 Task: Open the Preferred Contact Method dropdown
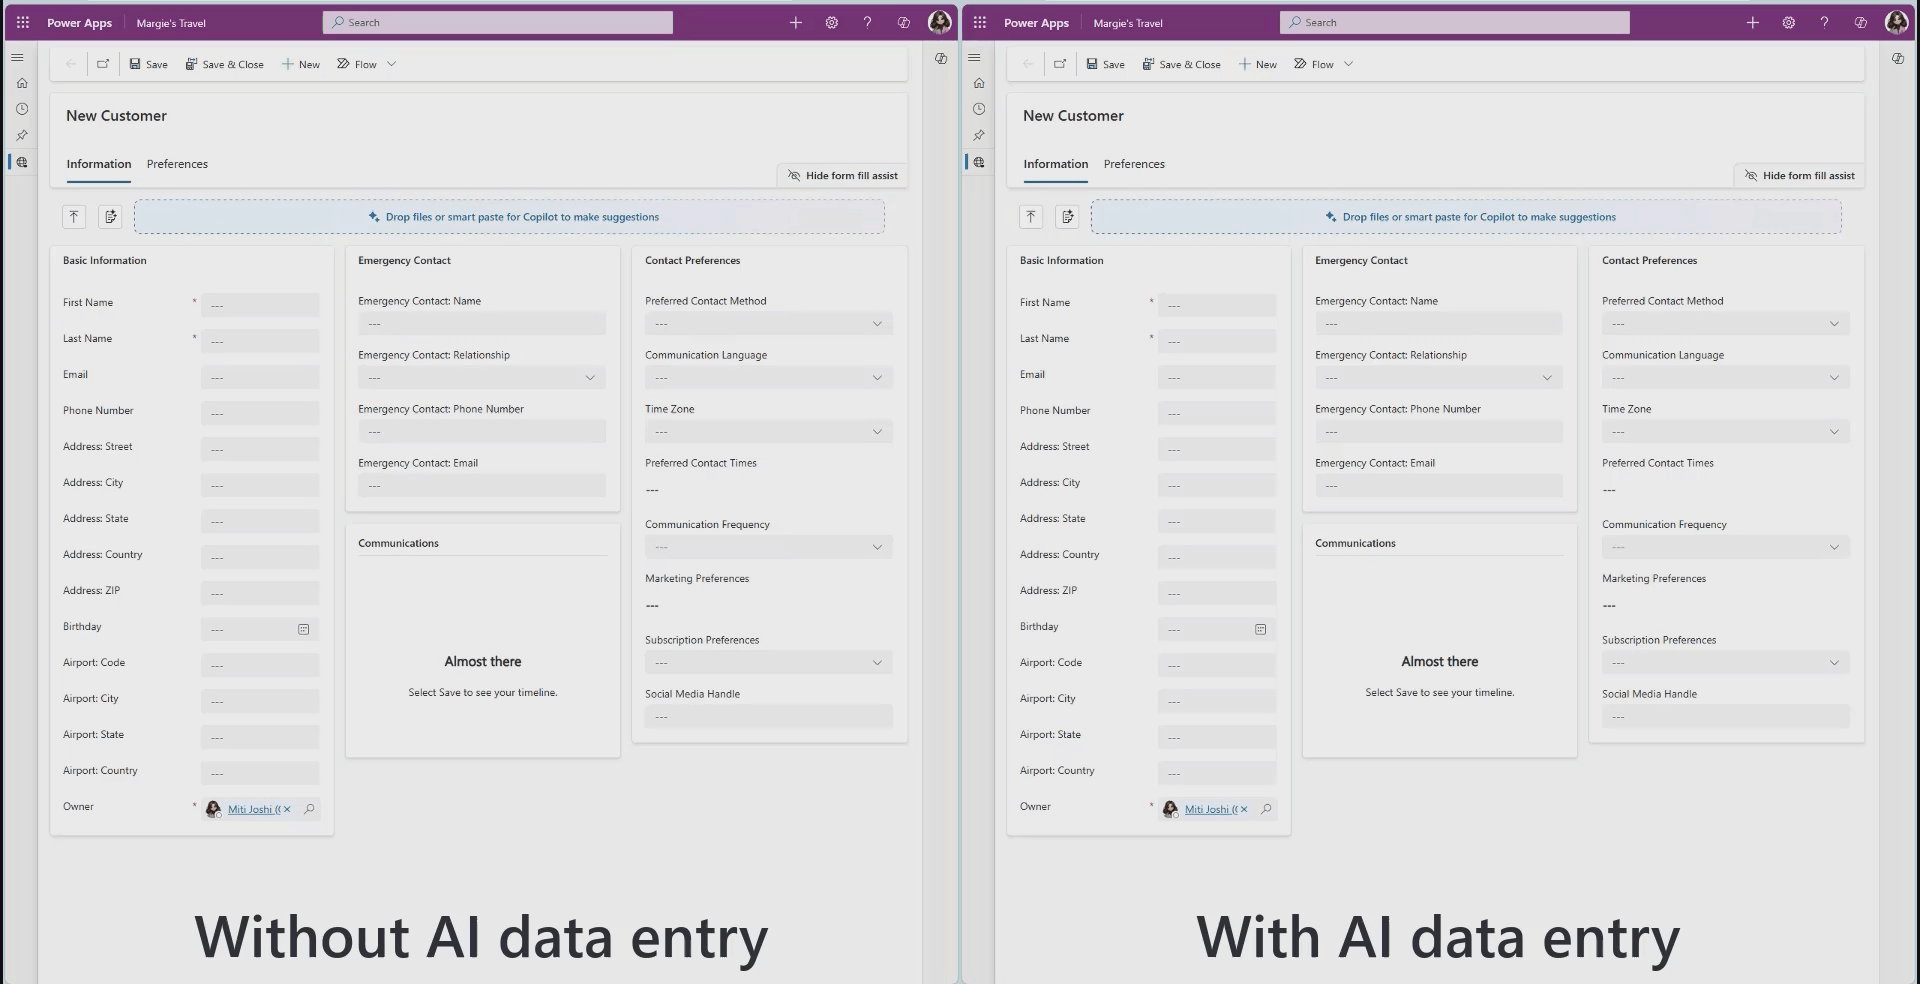[876, 323]
